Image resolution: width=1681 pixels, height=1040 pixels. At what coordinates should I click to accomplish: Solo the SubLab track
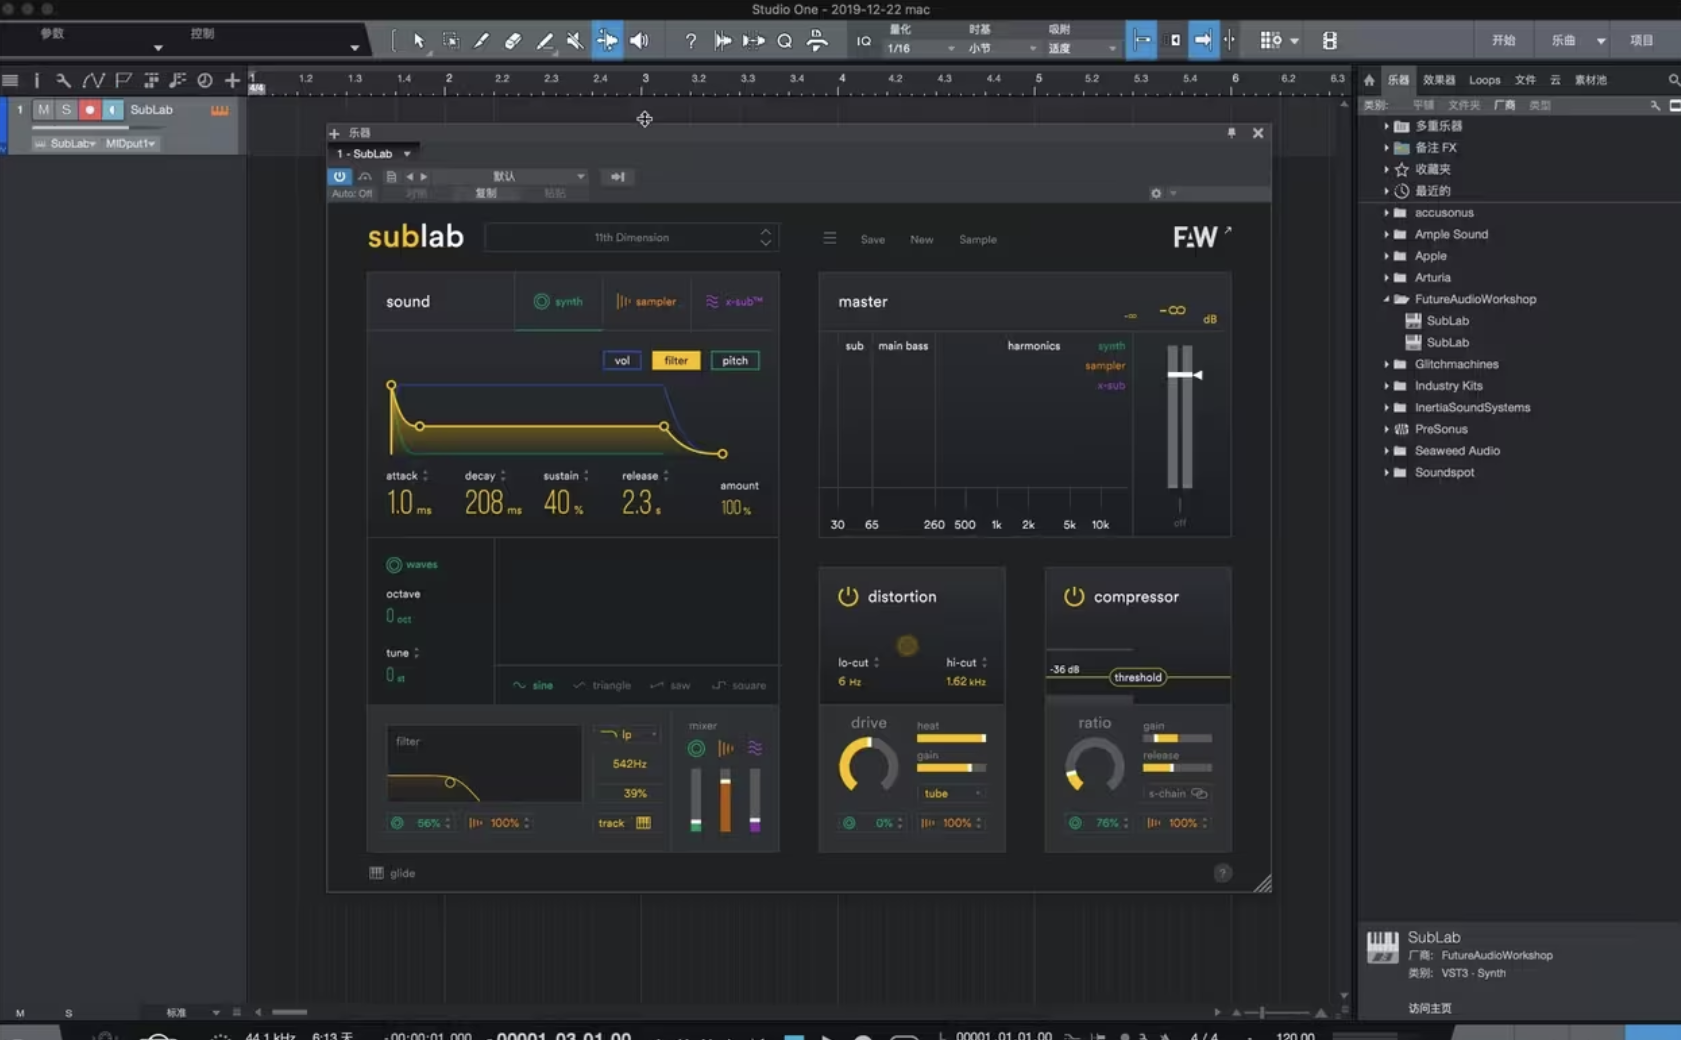65,110
